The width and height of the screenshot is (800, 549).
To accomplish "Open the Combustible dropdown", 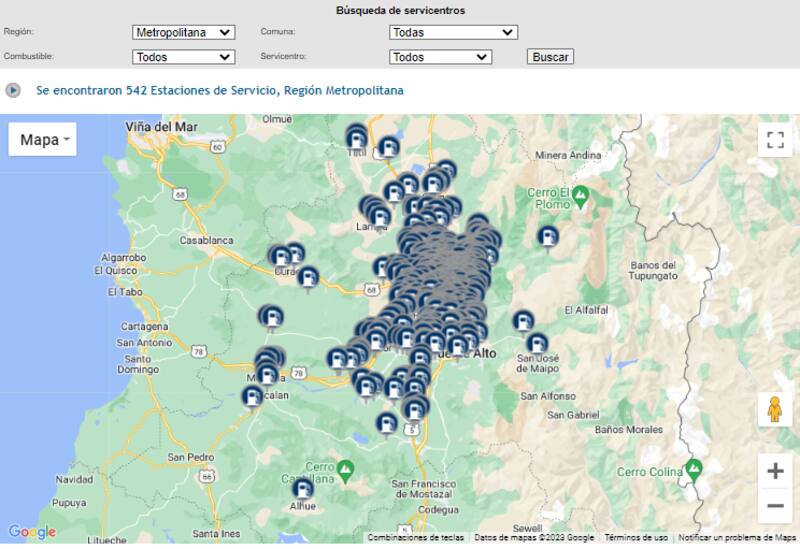I will 183,57.
